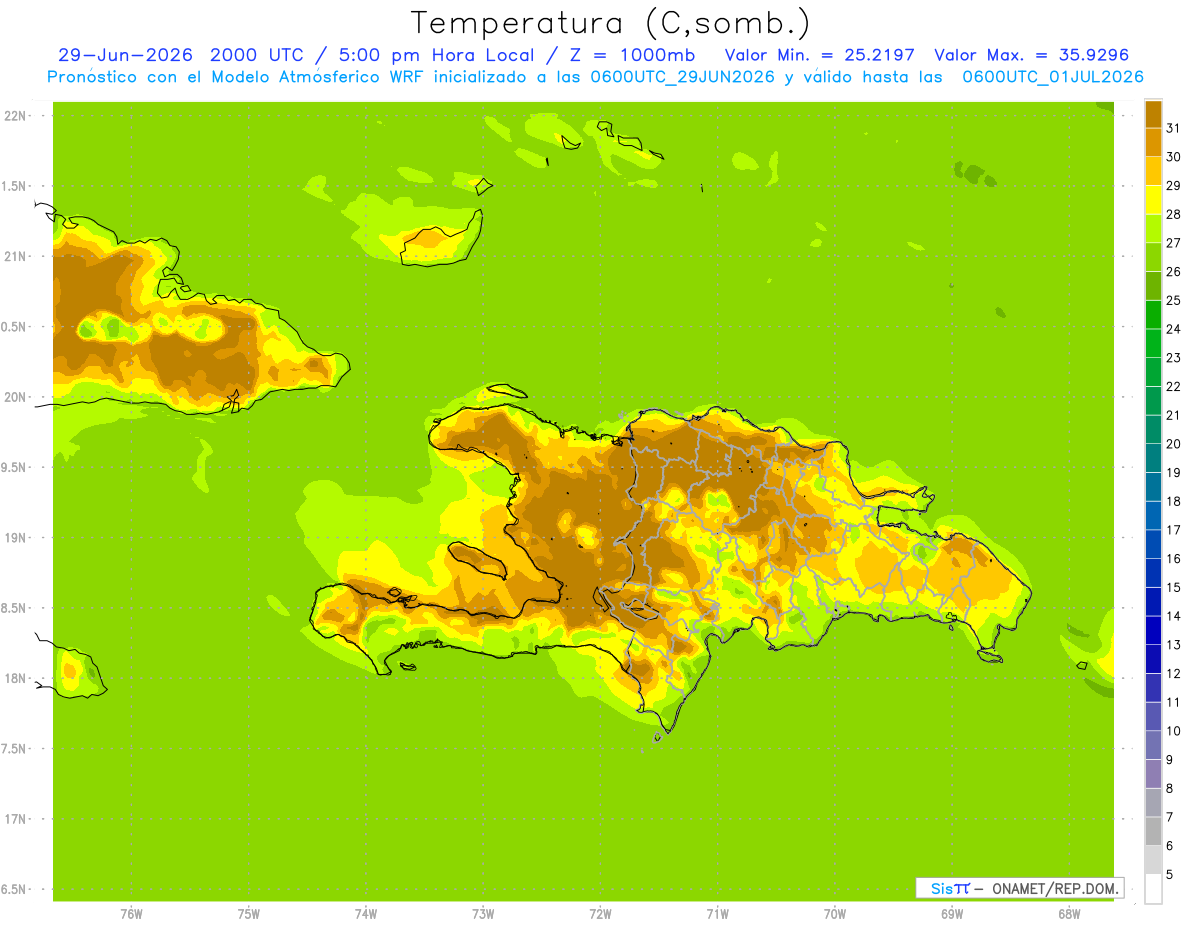The height and width of the screenshot is (927, 1200).
Task: Pick the 26–27 light green legend swatch
Action: (1153, 257)
